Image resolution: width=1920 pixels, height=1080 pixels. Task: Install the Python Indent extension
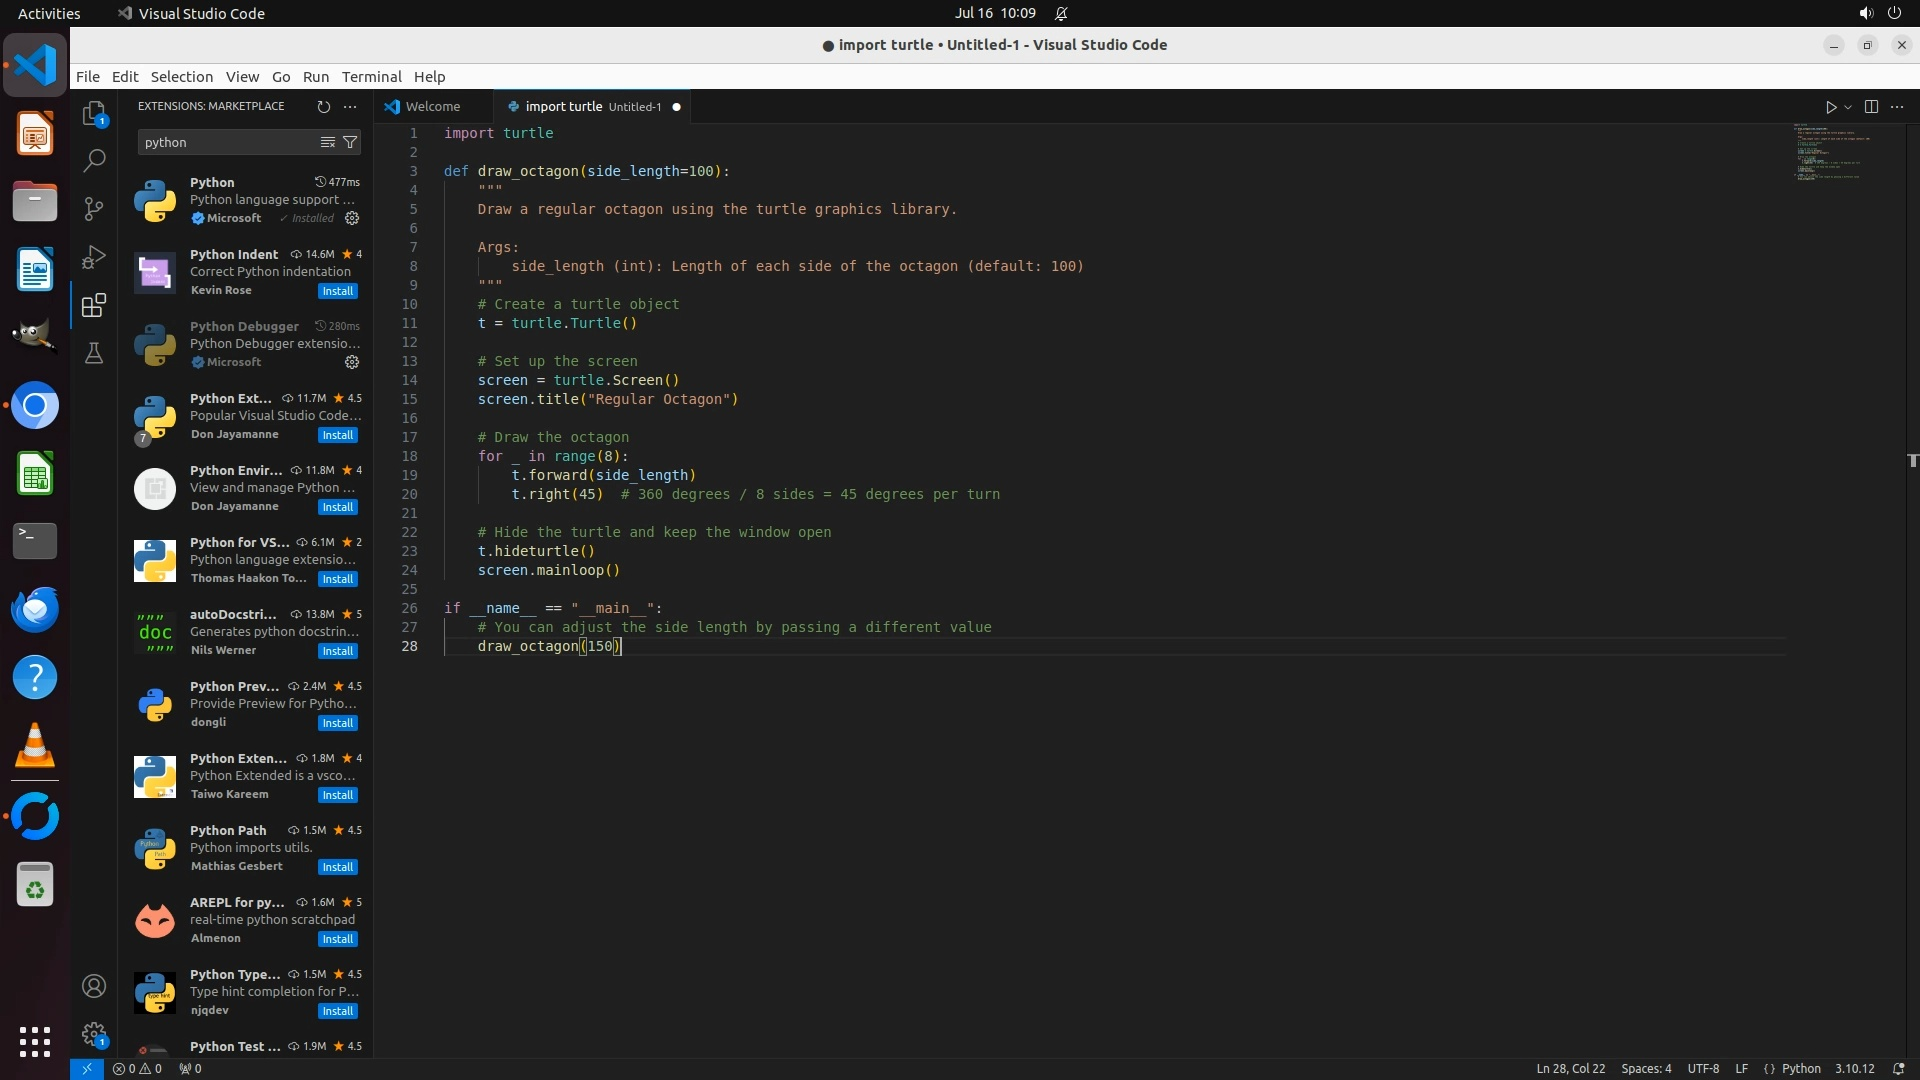337,291
